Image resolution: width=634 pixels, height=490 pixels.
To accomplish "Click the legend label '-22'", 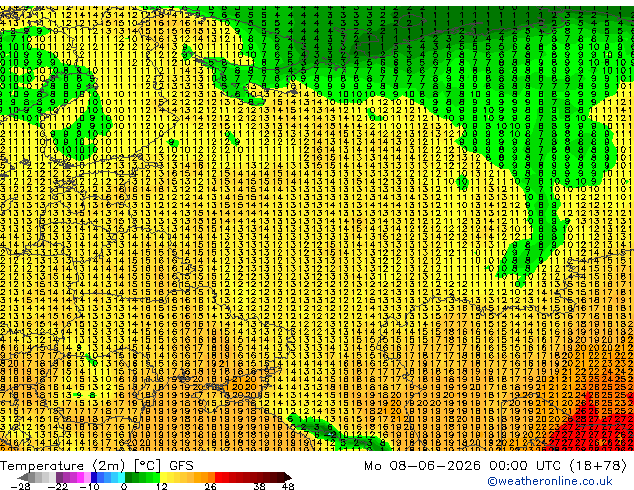I will point(58,486).
